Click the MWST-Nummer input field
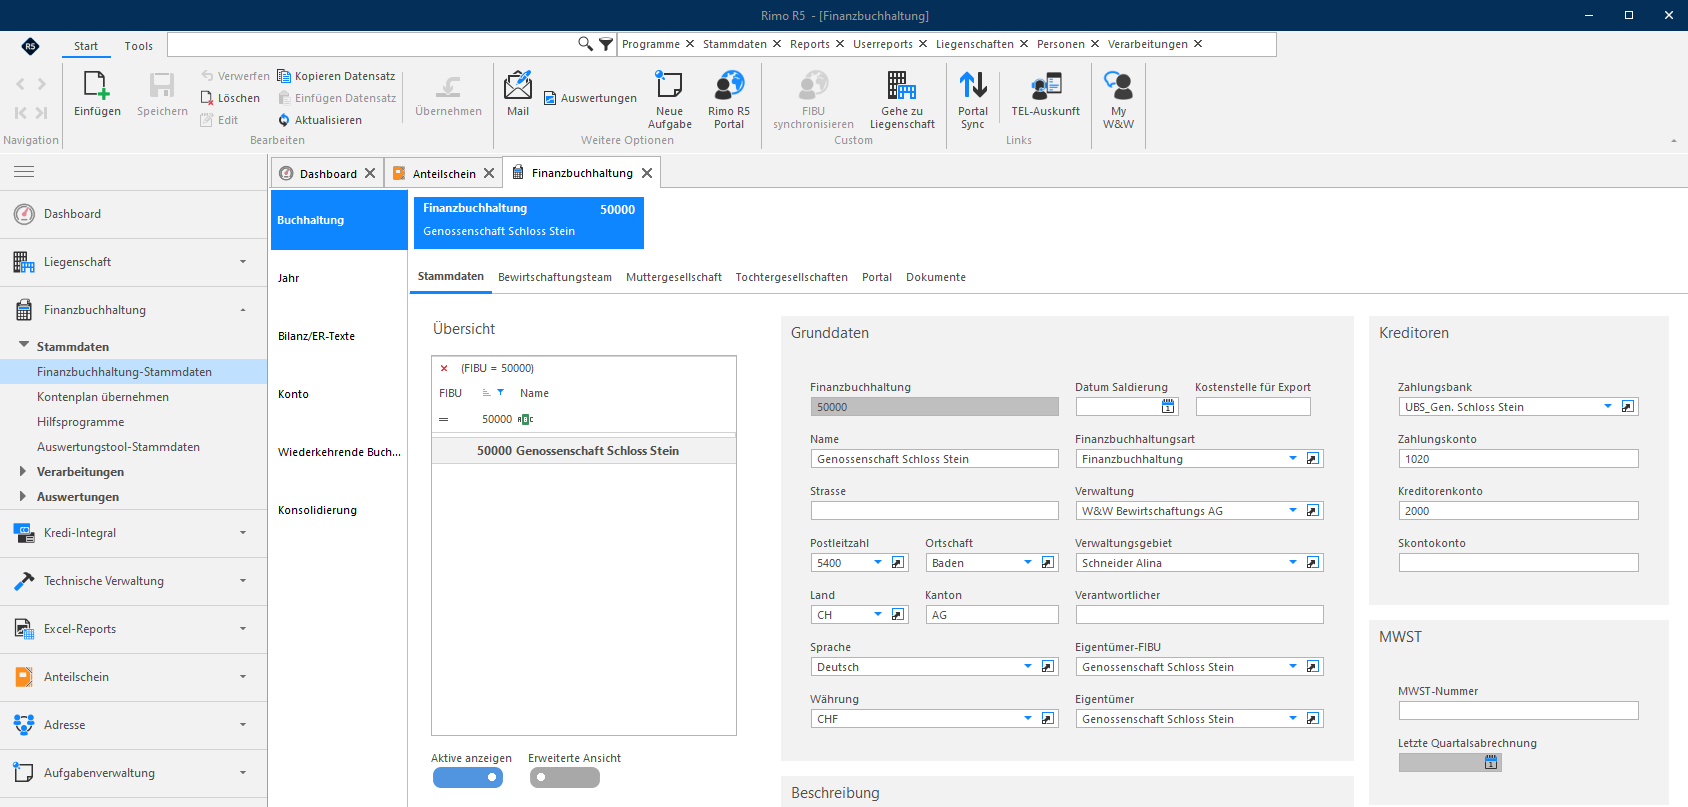Viewport: 1688px width, 807px height. click(x=1518, y=711)
